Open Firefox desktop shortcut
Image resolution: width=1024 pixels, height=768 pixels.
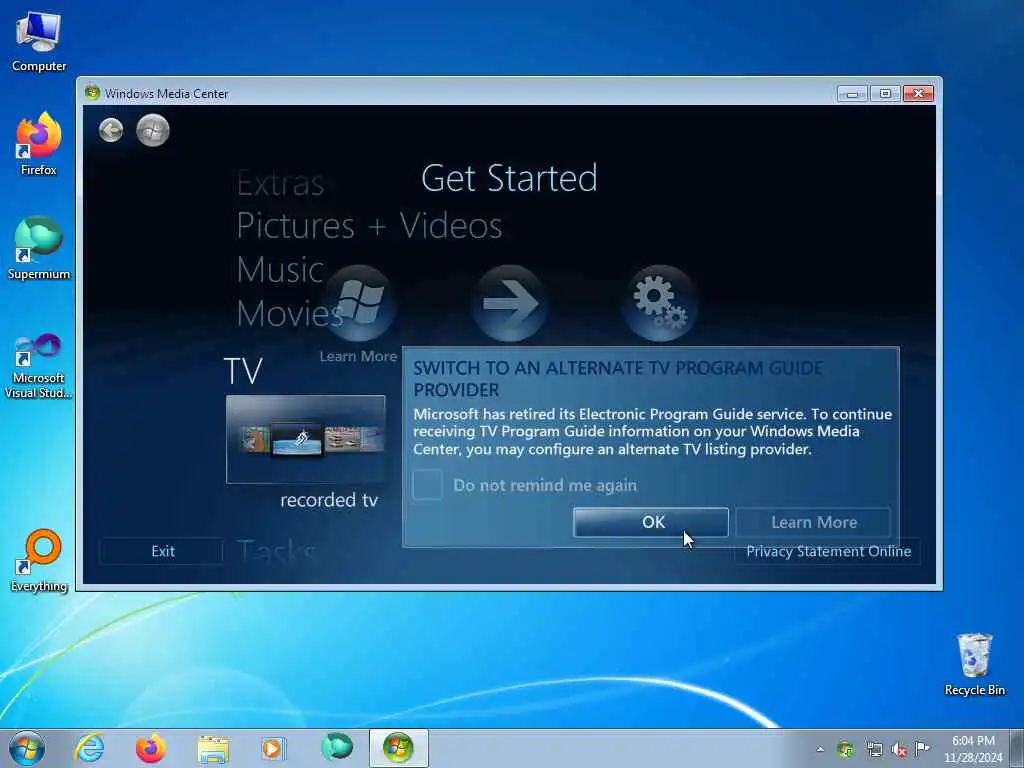39,144
